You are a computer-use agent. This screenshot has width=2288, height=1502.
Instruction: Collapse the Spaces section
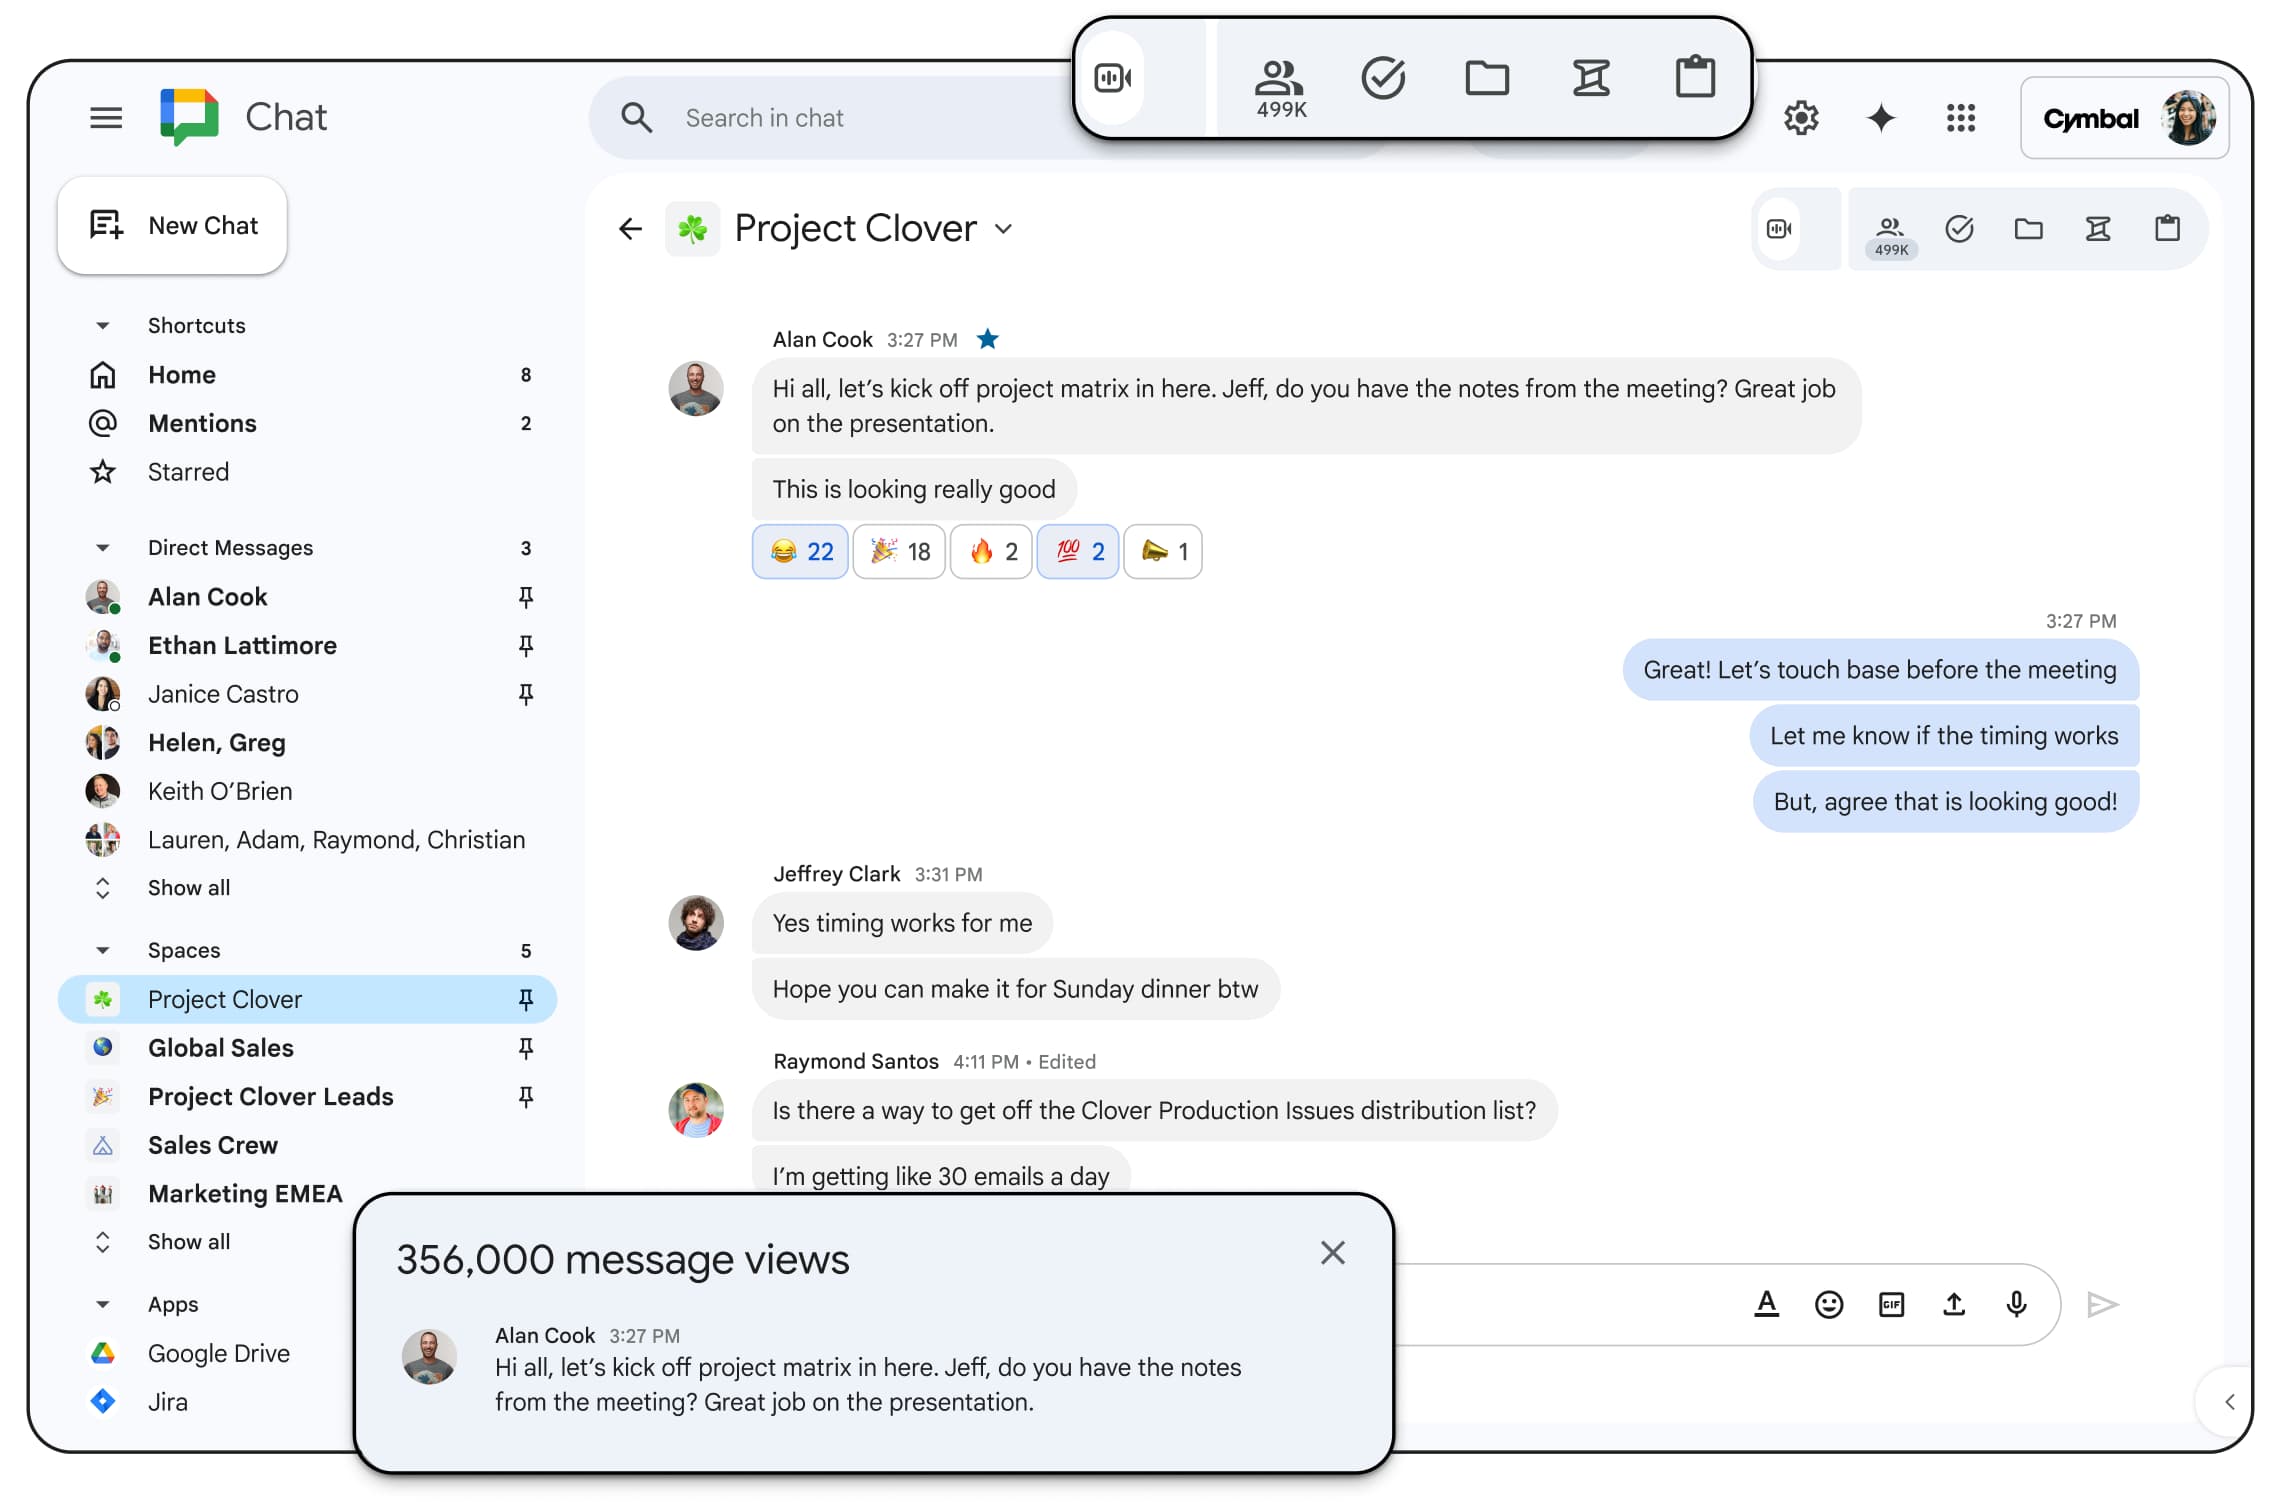tap(102, 951)
